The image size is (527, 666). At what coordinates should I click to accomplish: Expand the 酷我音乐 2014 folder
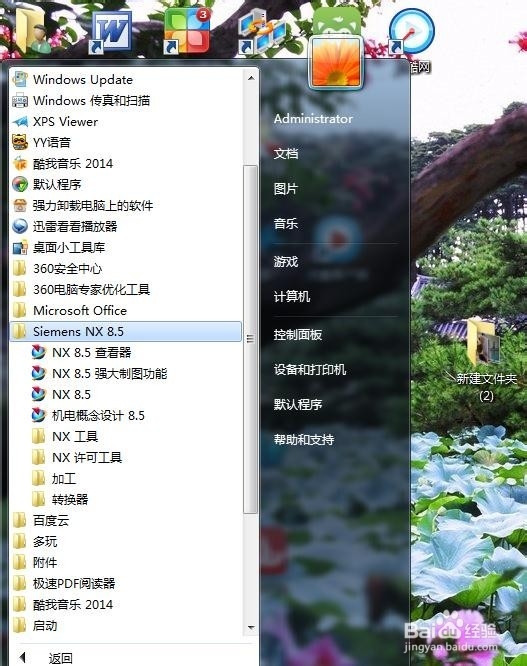[x=63, y=604]
